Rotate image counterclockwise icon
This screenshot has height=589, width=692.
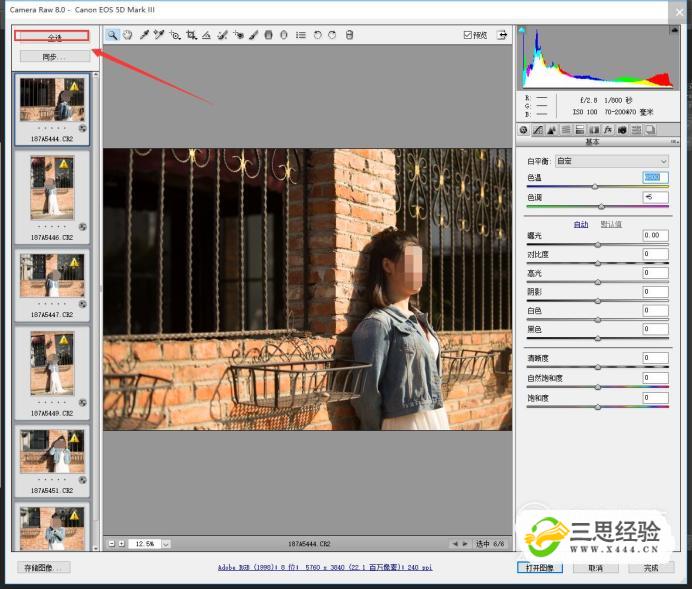[317, 35]
